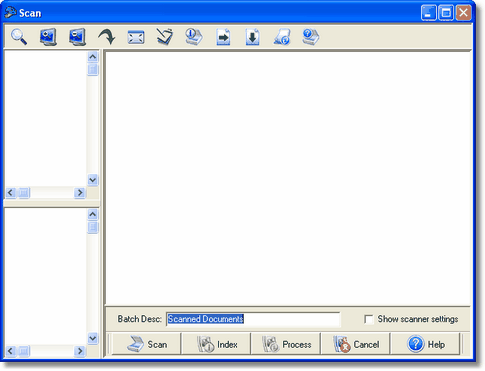Cancel the scan batch
The image size is (485, 371).
click(x=356, y=344)
